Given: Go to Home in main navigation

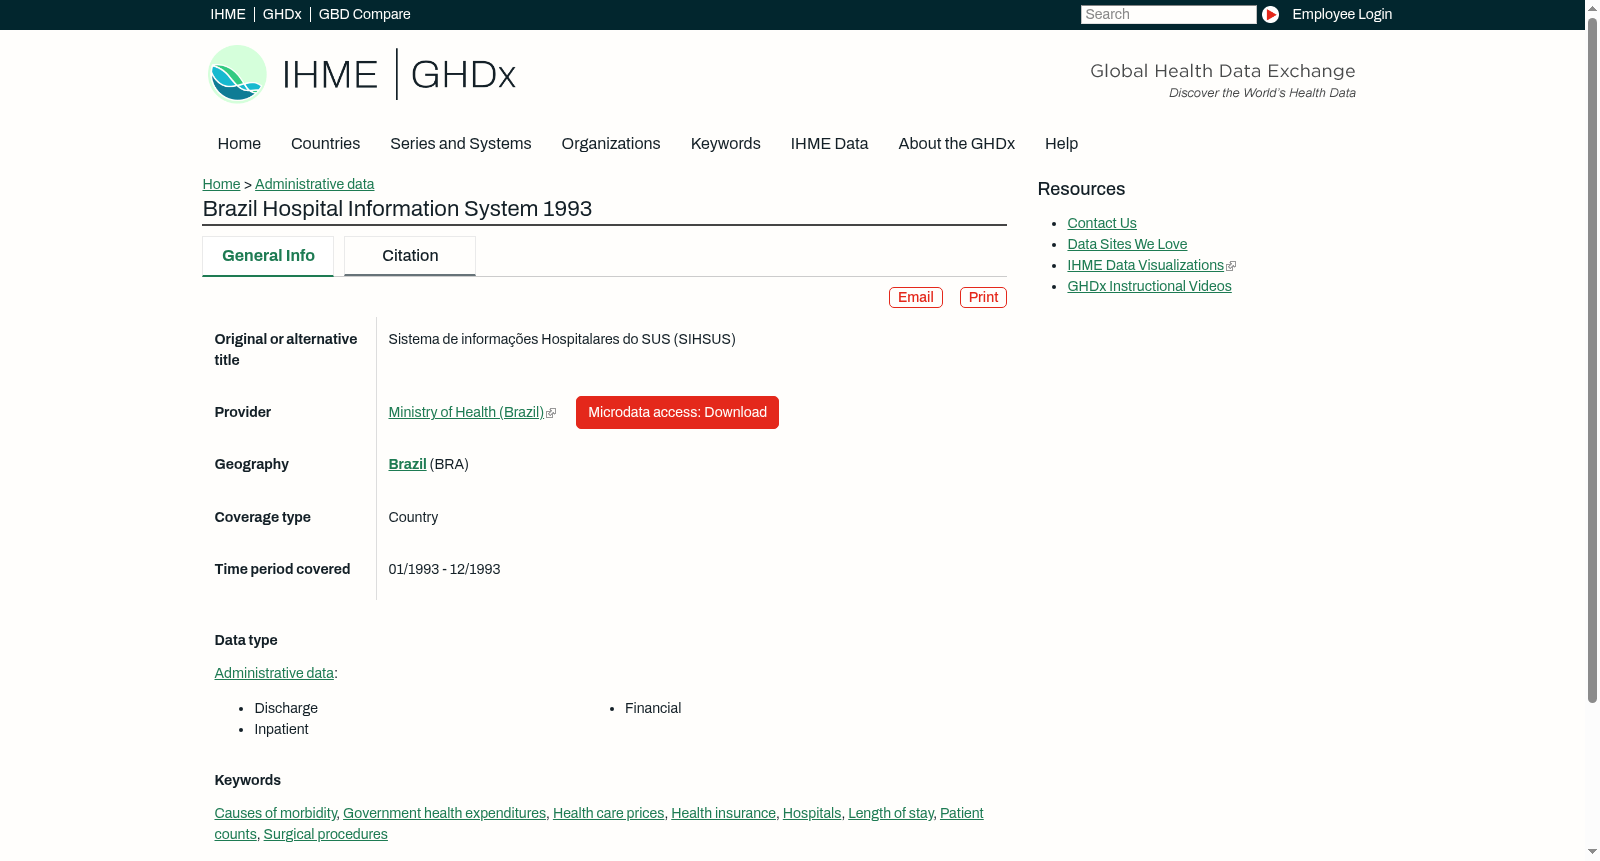Looking at the screenshot, I should coord(239,143).
